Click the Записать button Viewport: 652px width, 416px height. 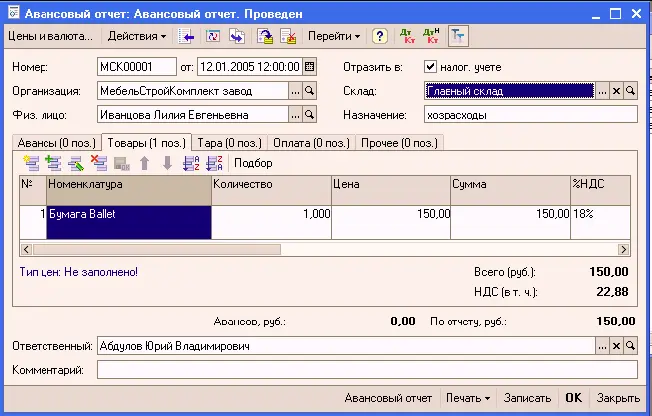pyautogui.click(x=527, y=398)
